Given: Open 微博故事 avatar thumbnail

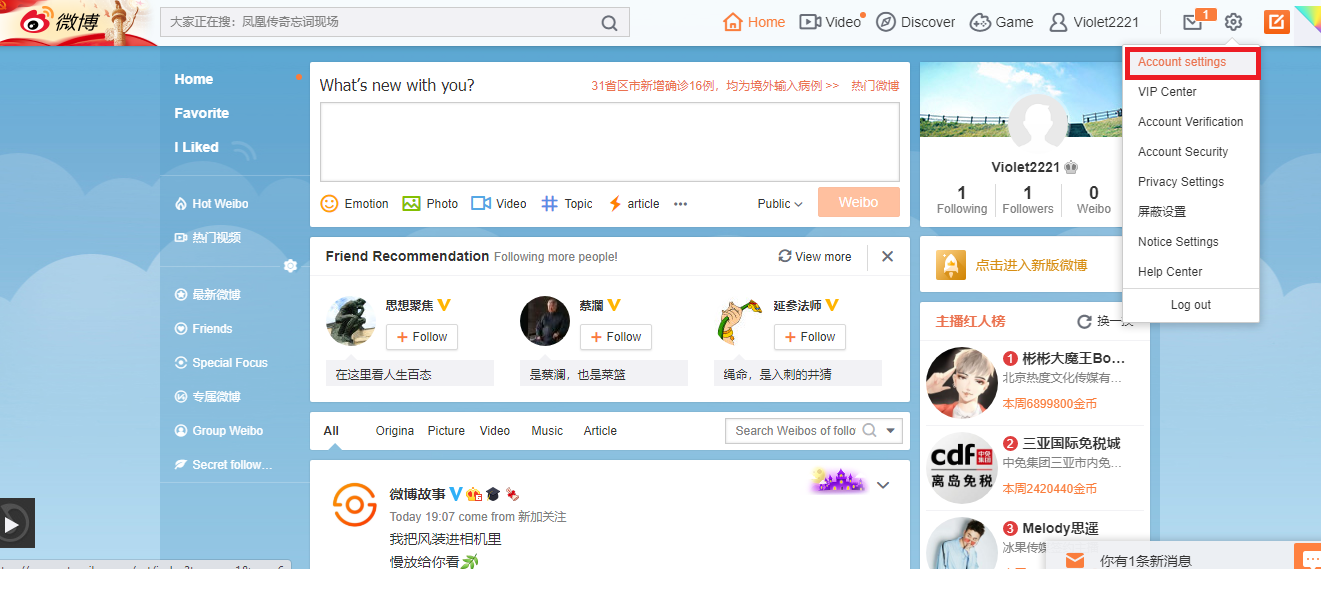Looking at the screenshot, I should pos(355,504).
